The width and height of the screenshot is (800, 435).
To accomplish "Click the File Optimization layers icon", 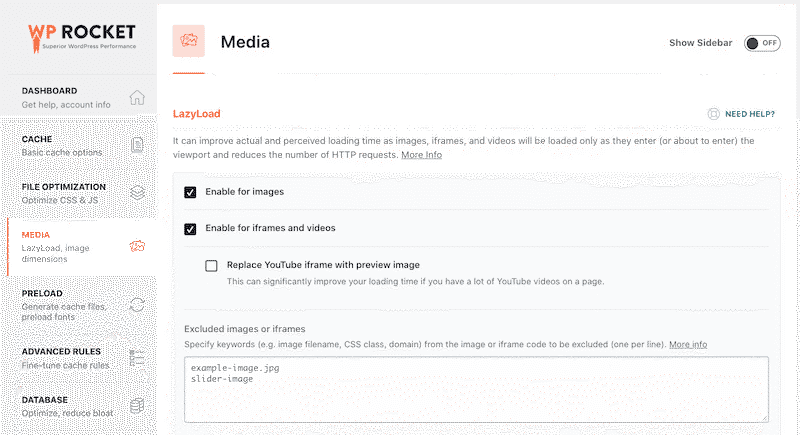I will click(137, 193).
